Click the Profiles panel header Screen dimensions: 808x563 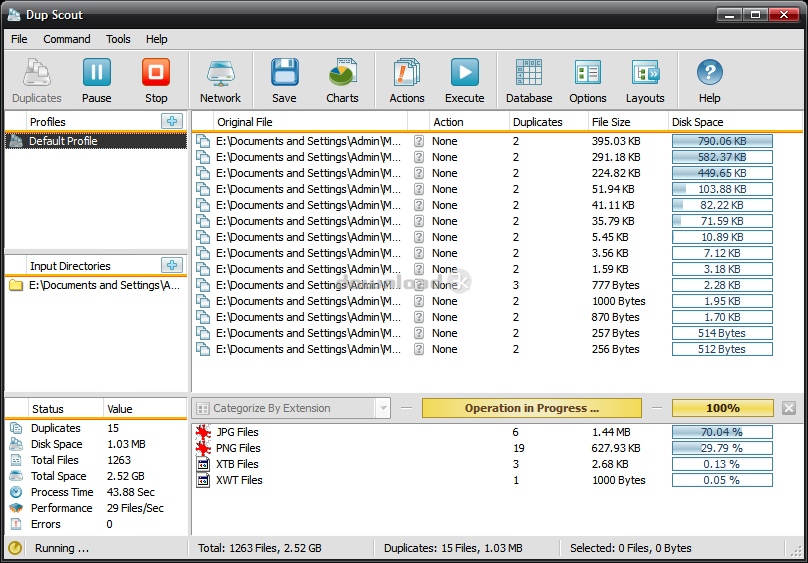coord(96,122)
